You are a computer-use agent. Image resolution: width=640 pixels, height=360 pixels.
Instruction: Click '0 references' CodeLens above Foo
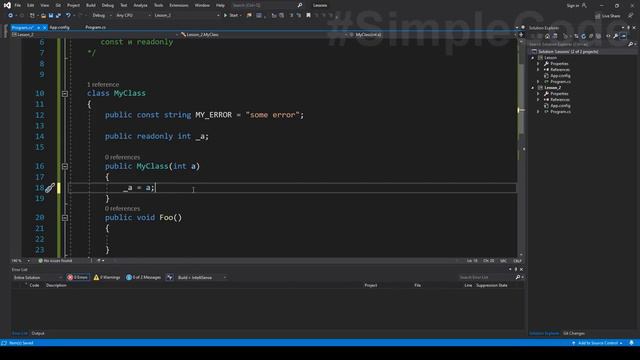click(x=122, y=209)
